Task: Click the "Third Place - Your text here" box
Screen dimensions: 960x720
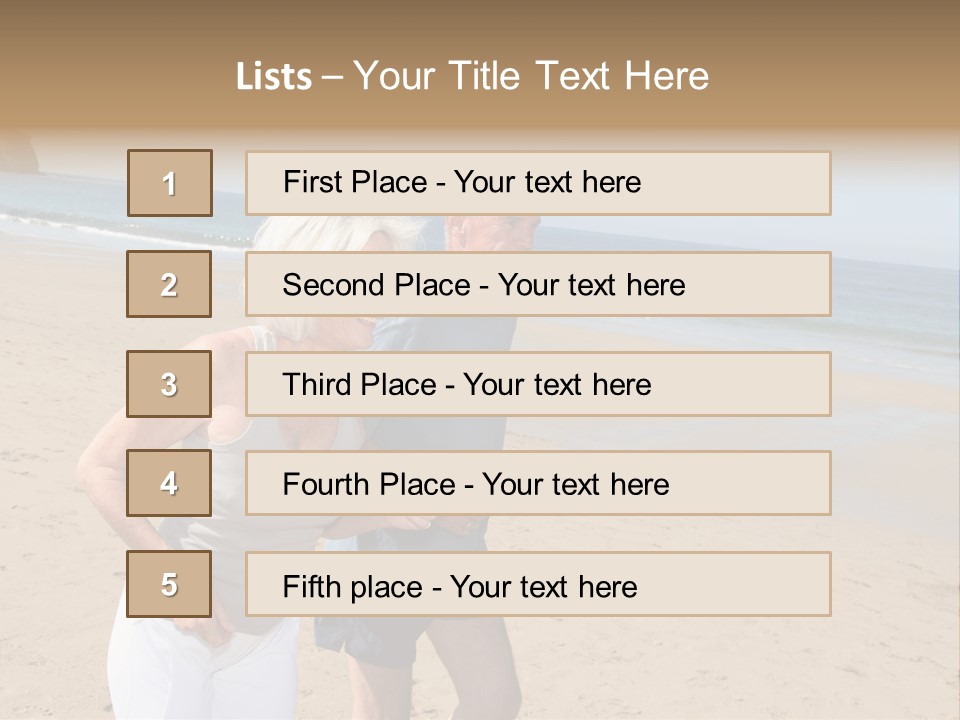Action: click(538, 384)
